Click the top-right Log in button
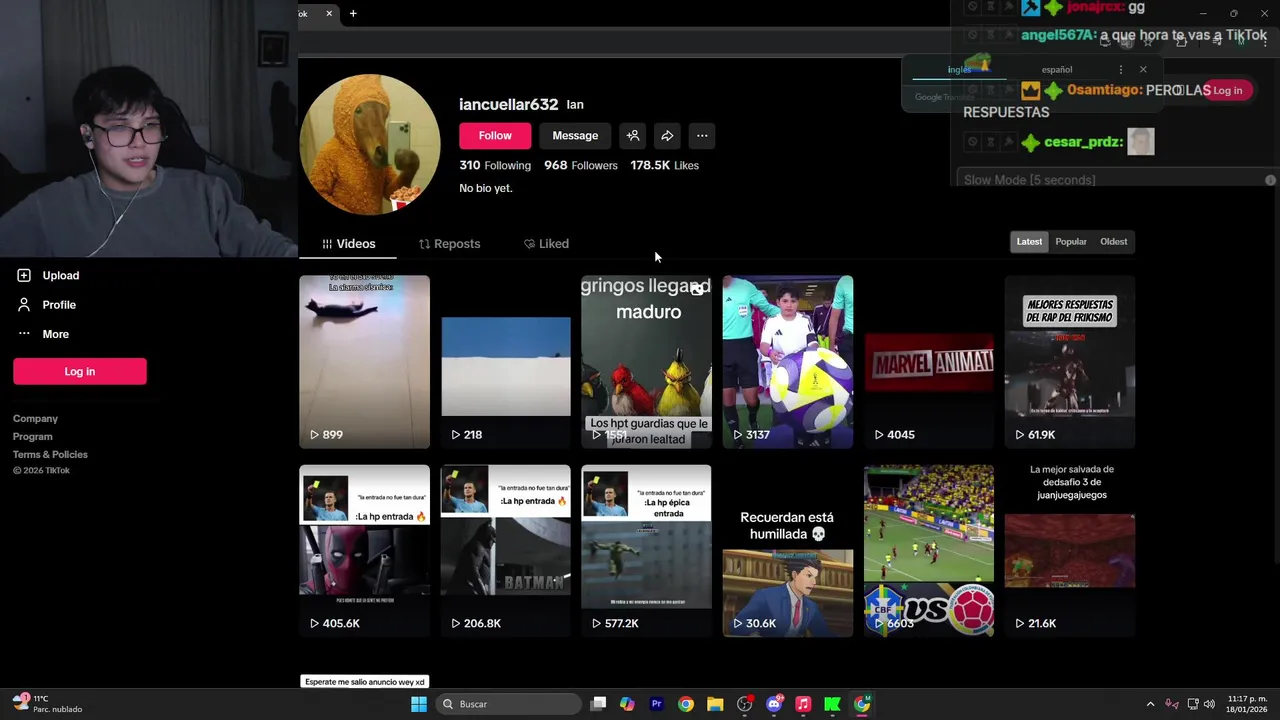The width and height of the screenshot is (1280, 720). click(1227, 90)
